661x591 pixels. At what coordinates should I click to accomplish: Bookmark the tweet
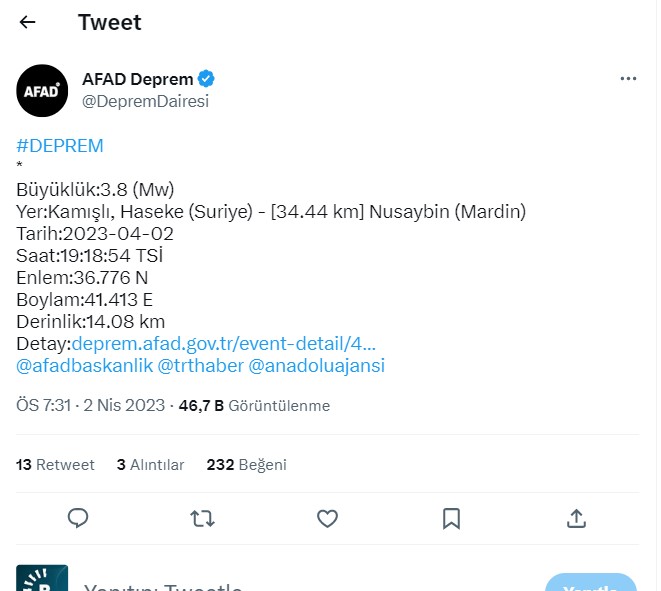451,518
